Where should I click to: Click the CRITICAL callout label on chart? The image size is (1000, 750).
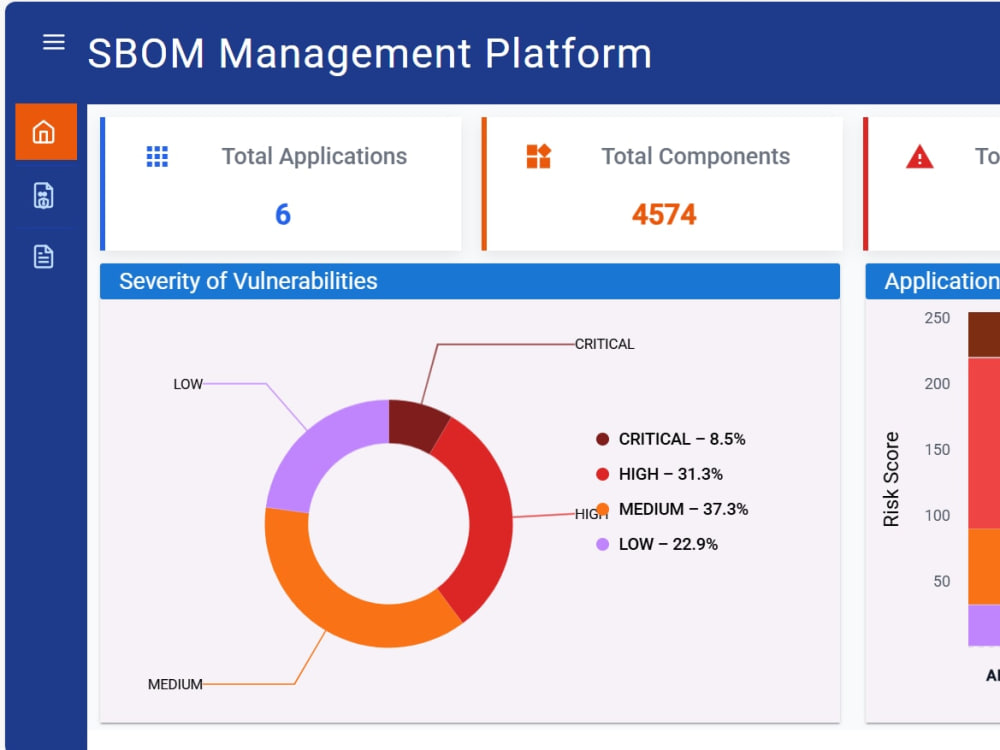click(605, 344)
